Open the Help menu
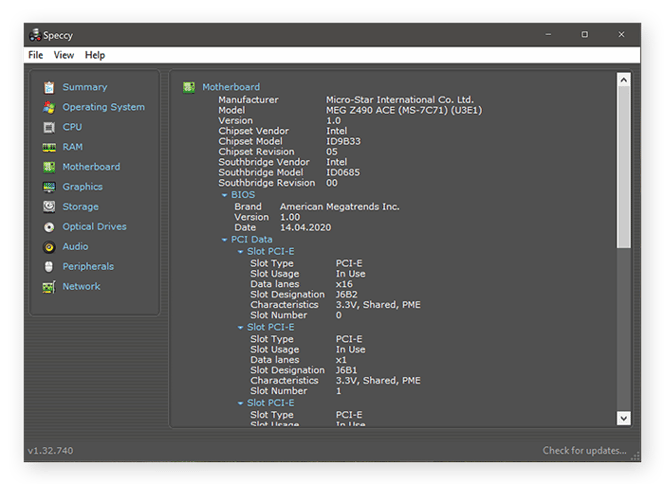Screen dimensions: 664x484 click(x=95, y=55)
